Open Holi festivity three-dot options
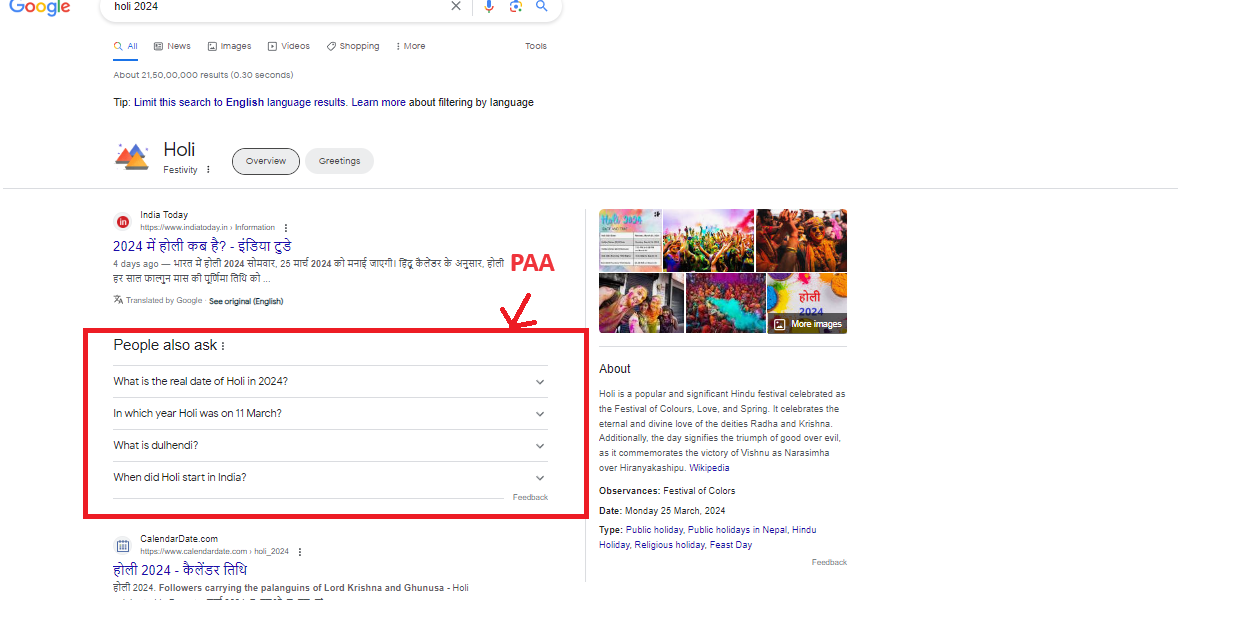This screenshot has width=1237, height=623. [208, 170]
